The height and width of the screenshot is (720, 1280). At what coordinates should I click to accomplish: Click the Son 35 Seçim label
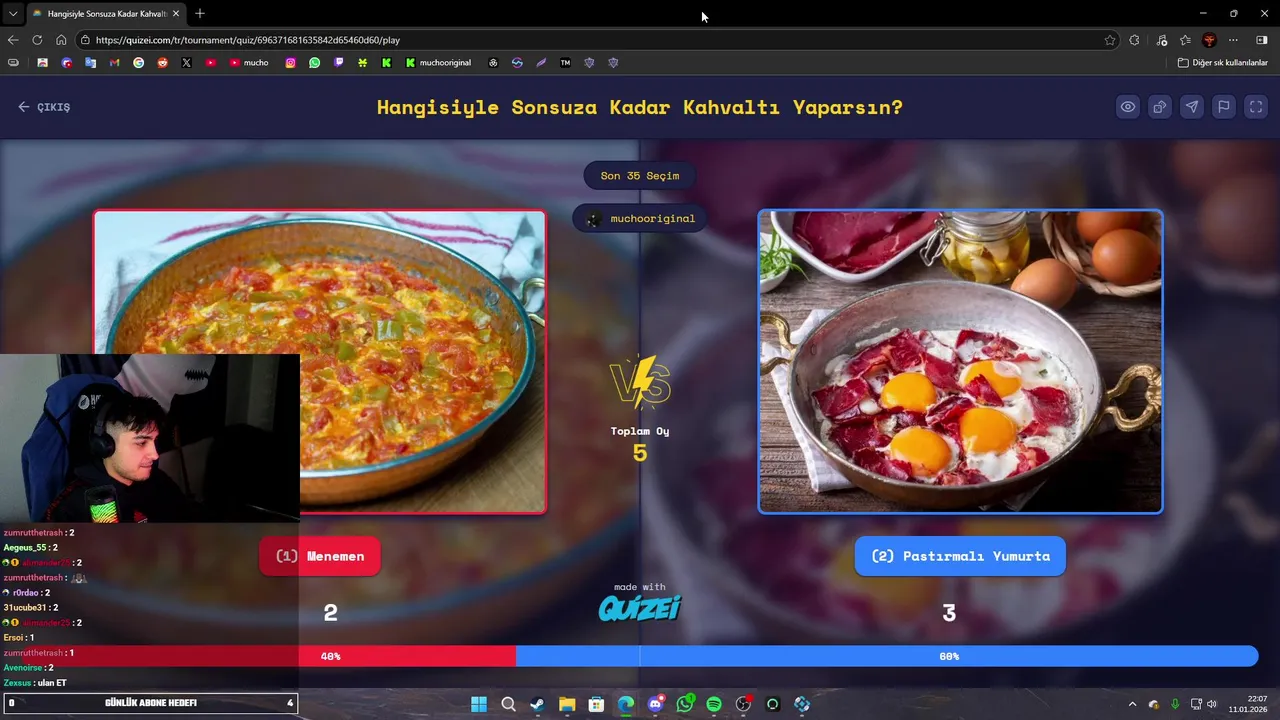coord(640,176)
